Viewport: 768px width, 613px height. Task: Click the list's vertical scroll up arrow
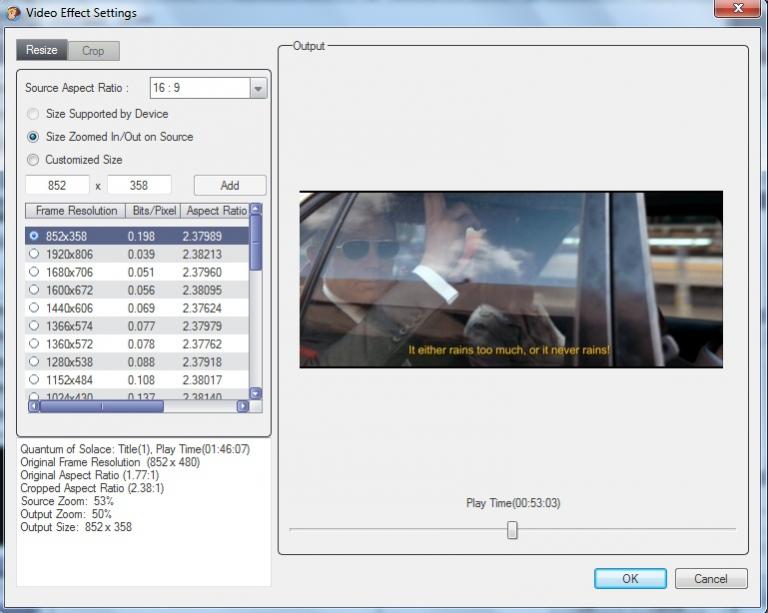[255, 210]
